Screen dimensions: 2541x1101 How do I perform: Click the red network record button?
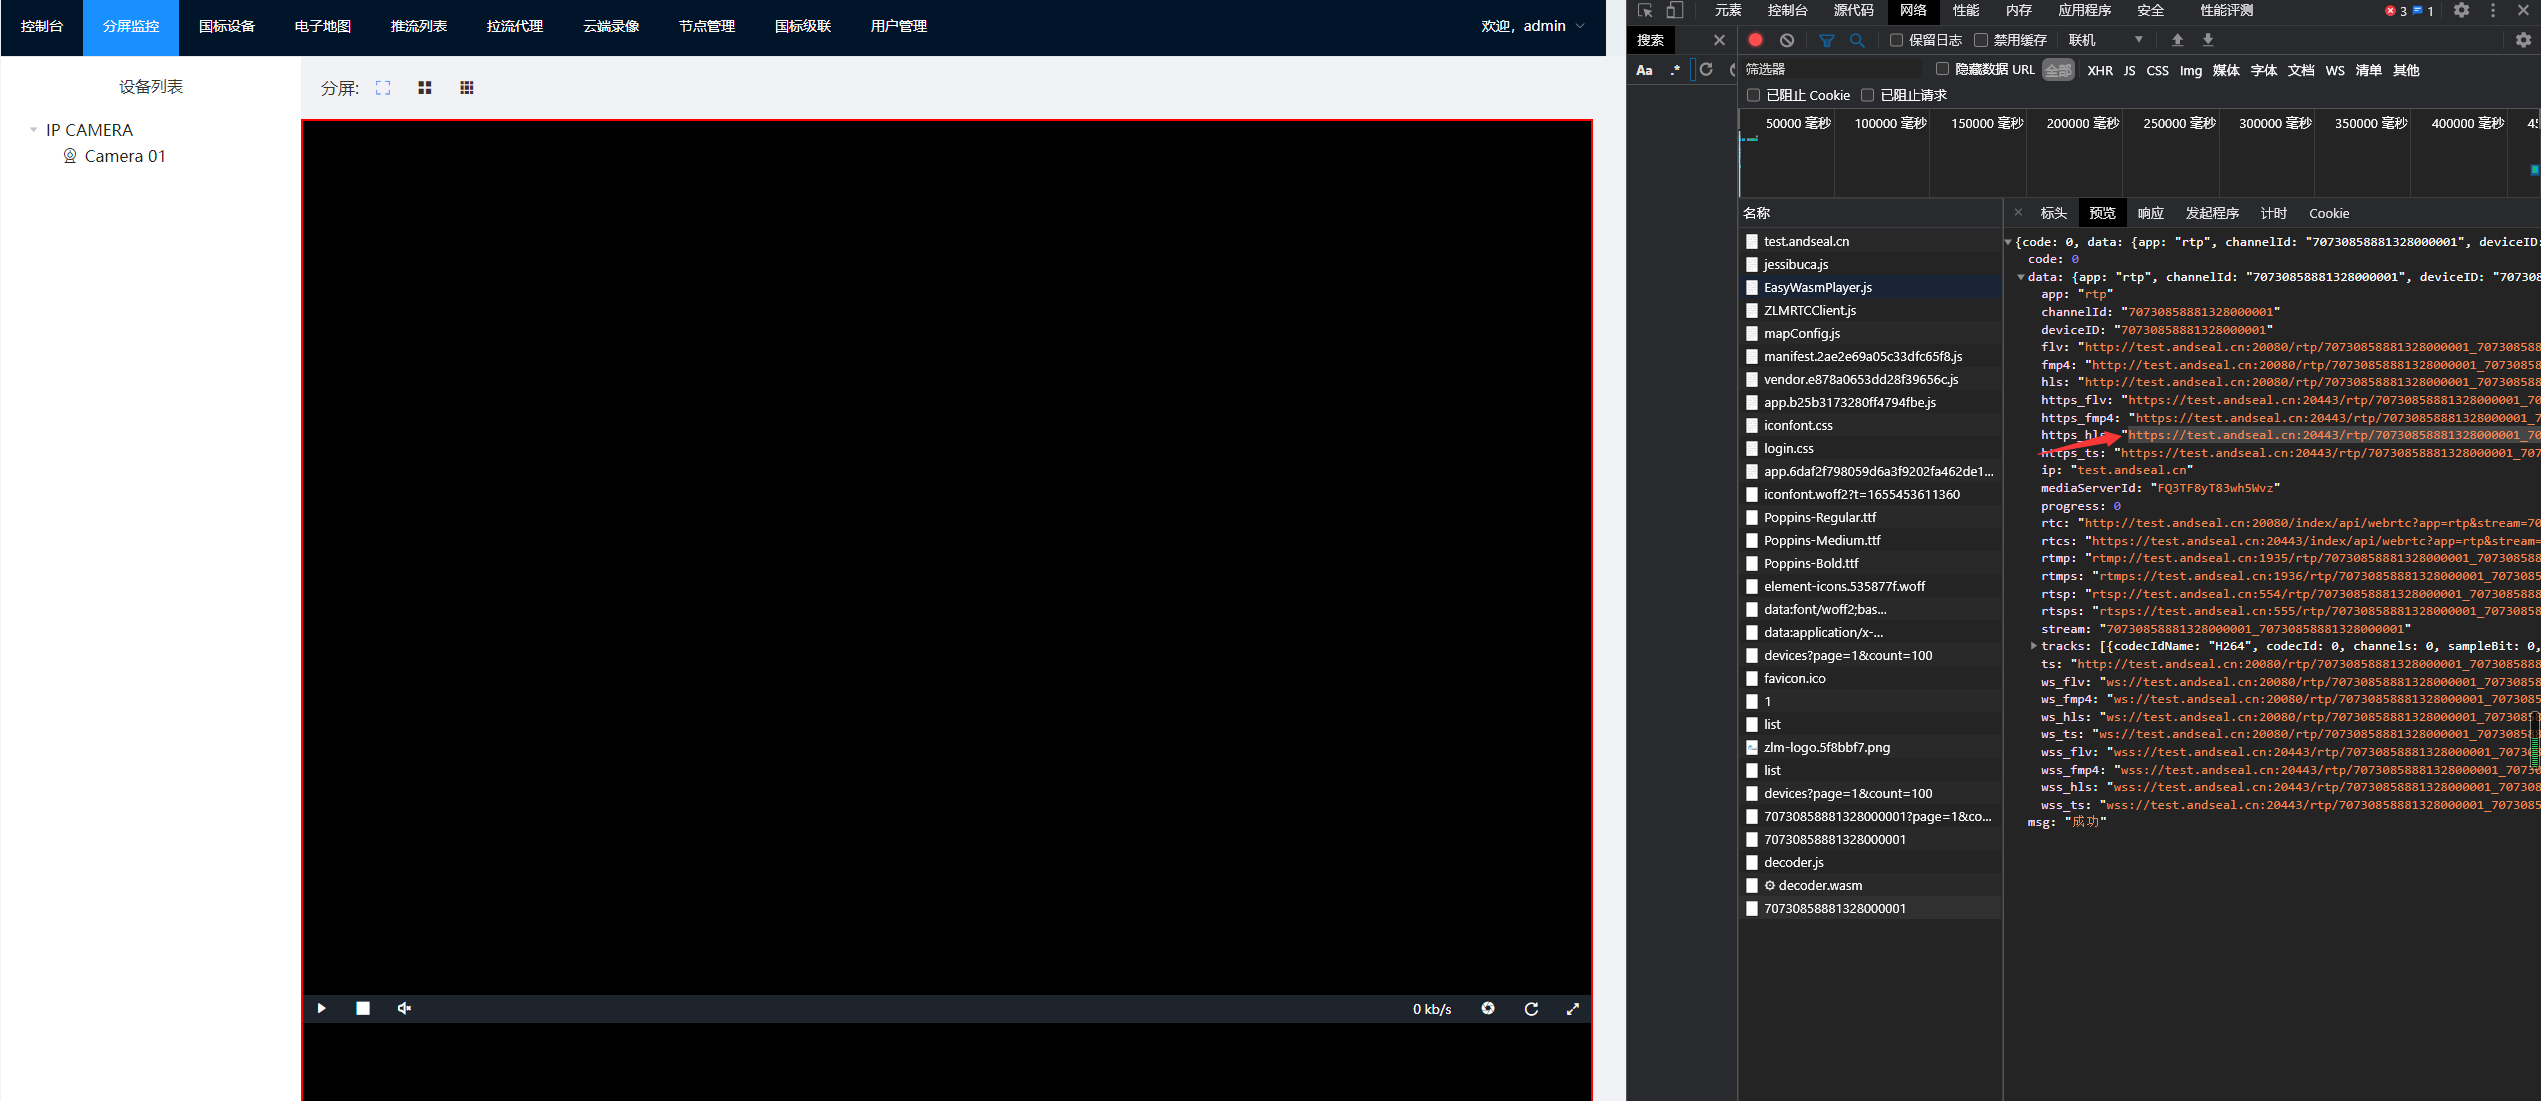pos(1755,40)
